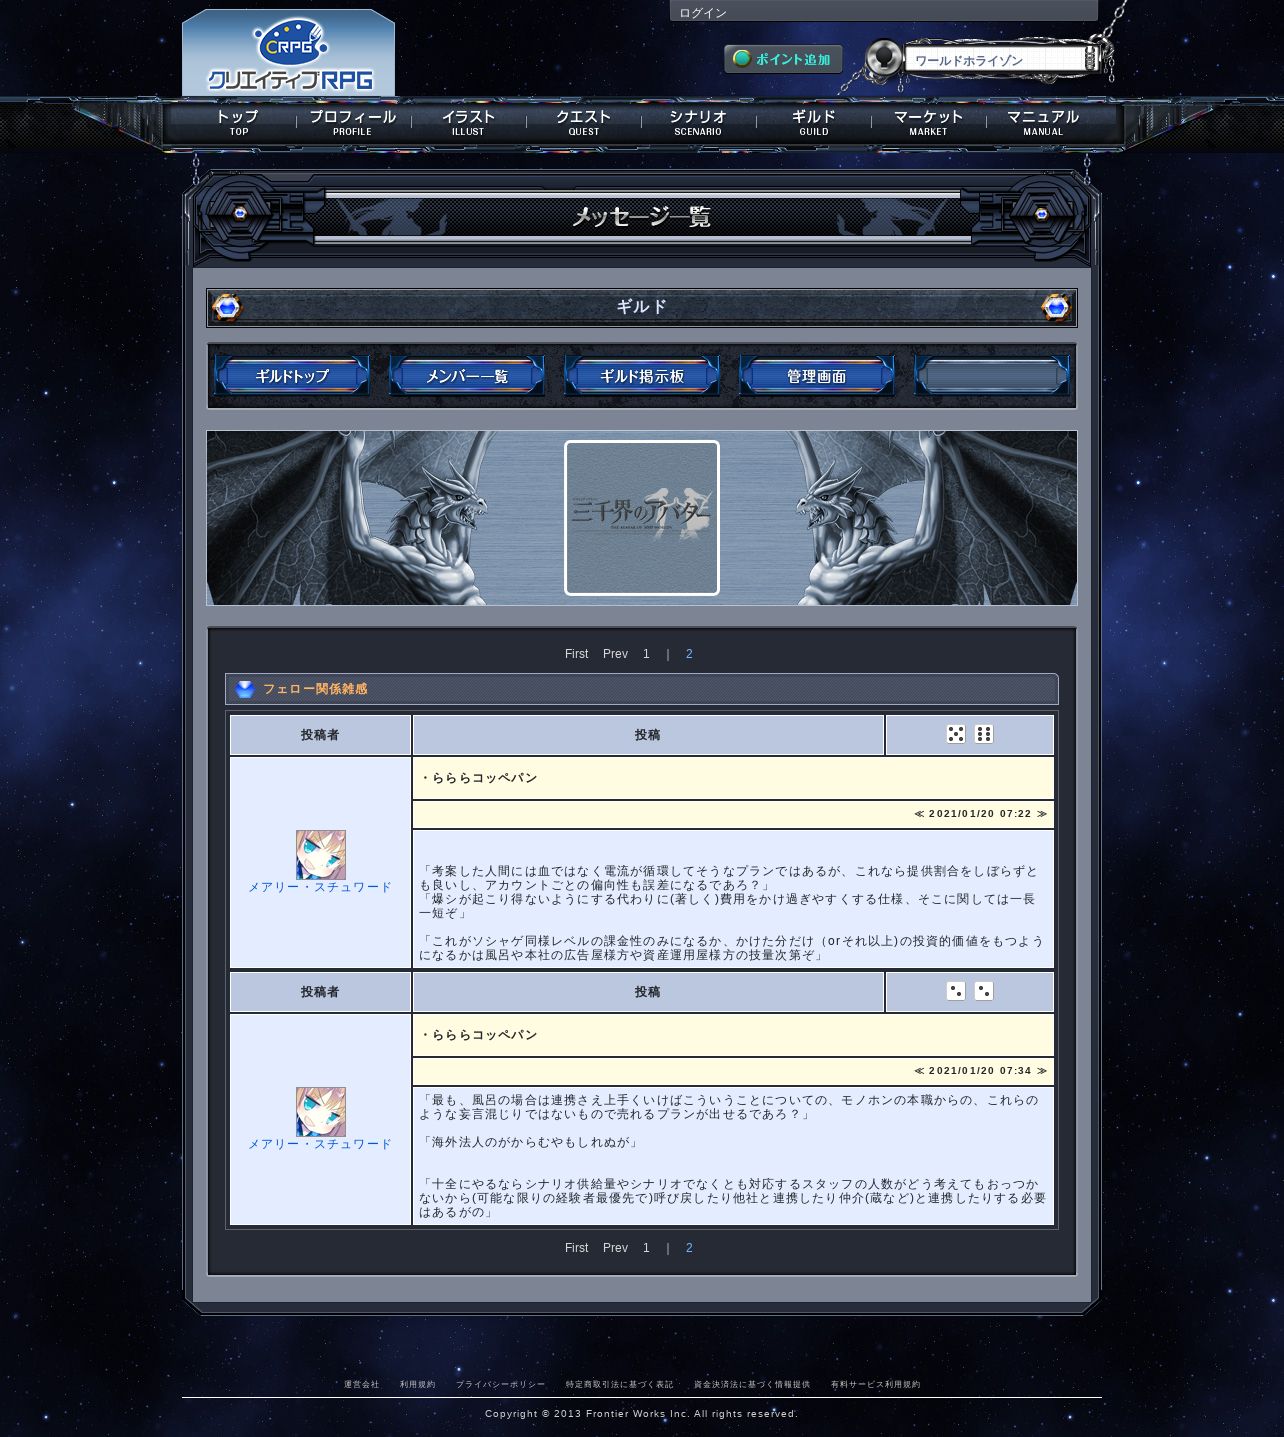The width and height of the screenshot is (1284, 1437).
Task: Click Prev in the bottom pagination
Action: click(x=615, y=1248)
